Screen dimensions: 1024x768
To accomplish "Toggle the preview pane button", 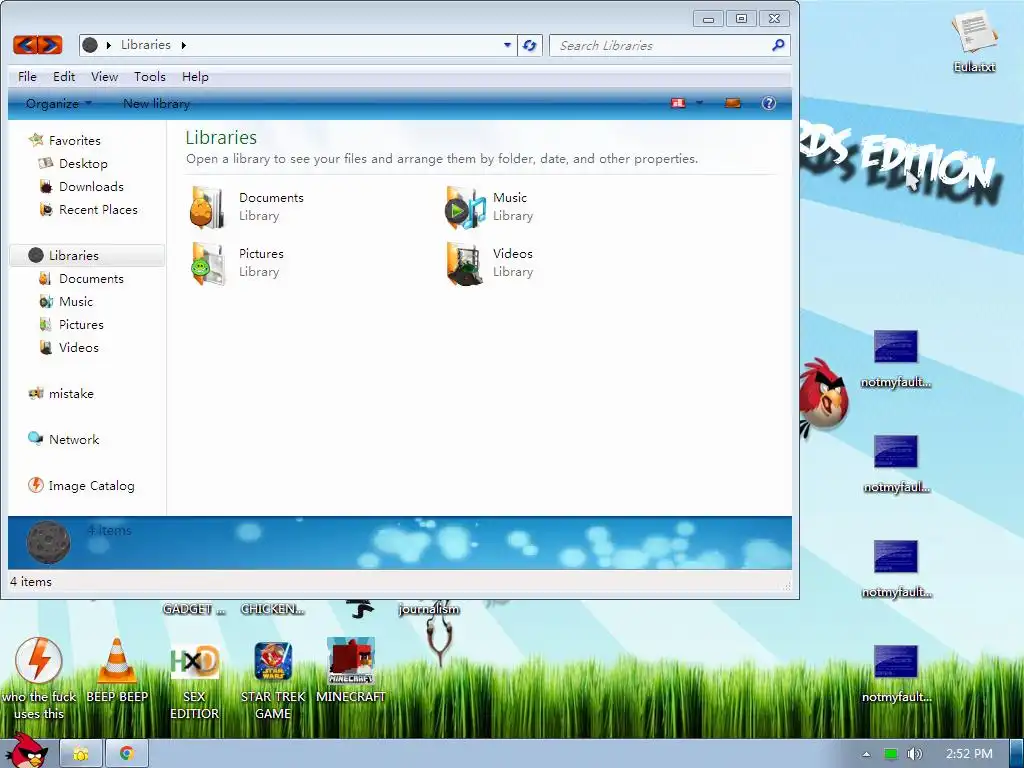I will tap(733, 103).
